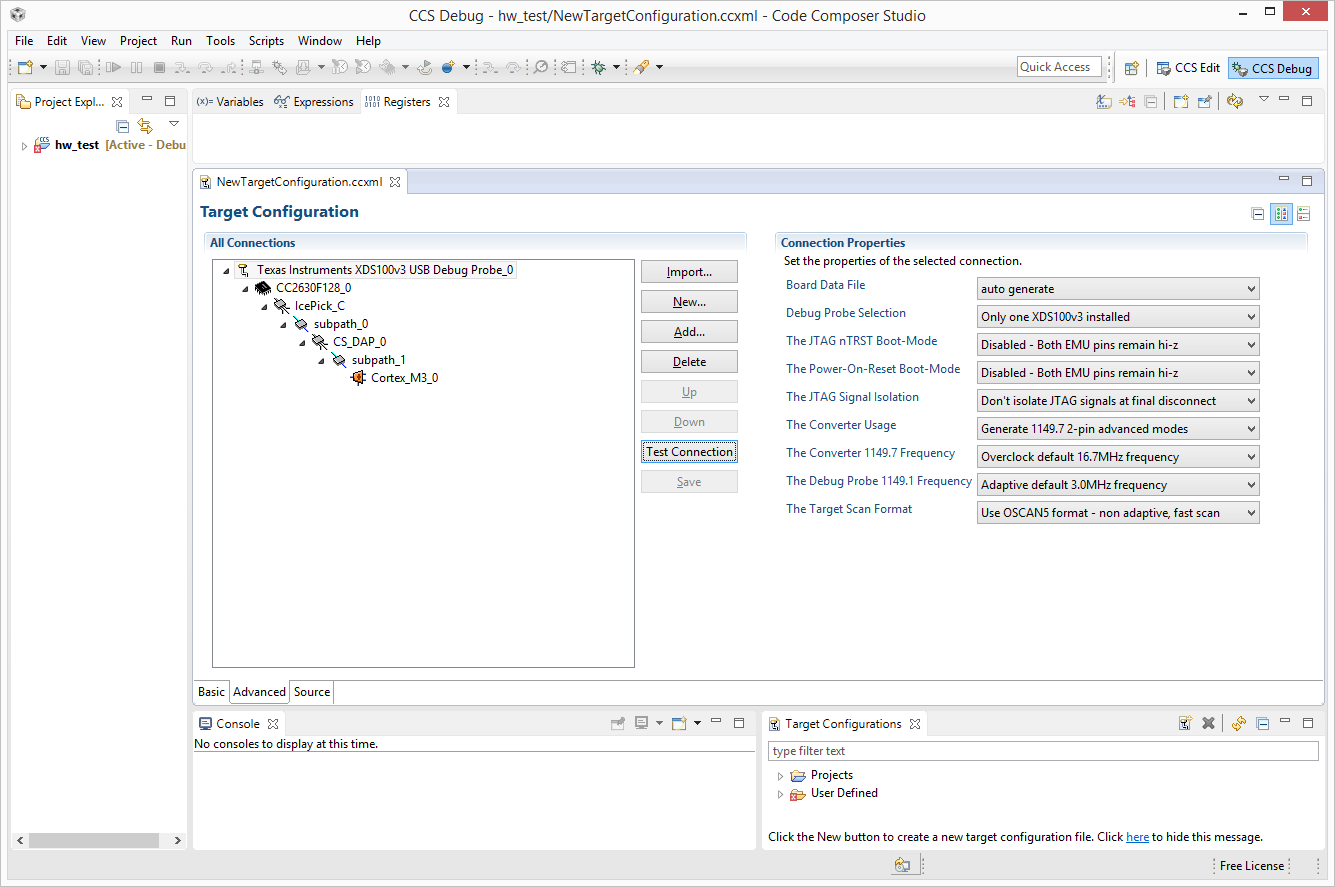Click the Add... button
The width and height of the screenshot is (1335, 887).
689,332
